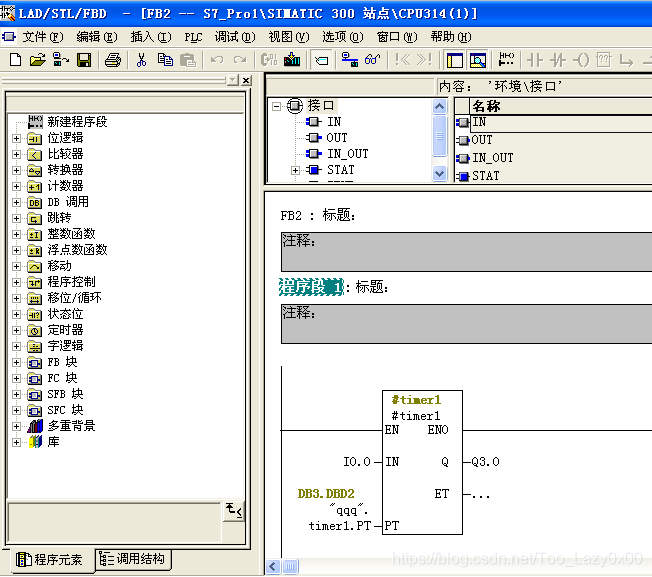The height and width of the screenshot is (577, 652).
Task: Close the program elements side panel
Action: 246,80
